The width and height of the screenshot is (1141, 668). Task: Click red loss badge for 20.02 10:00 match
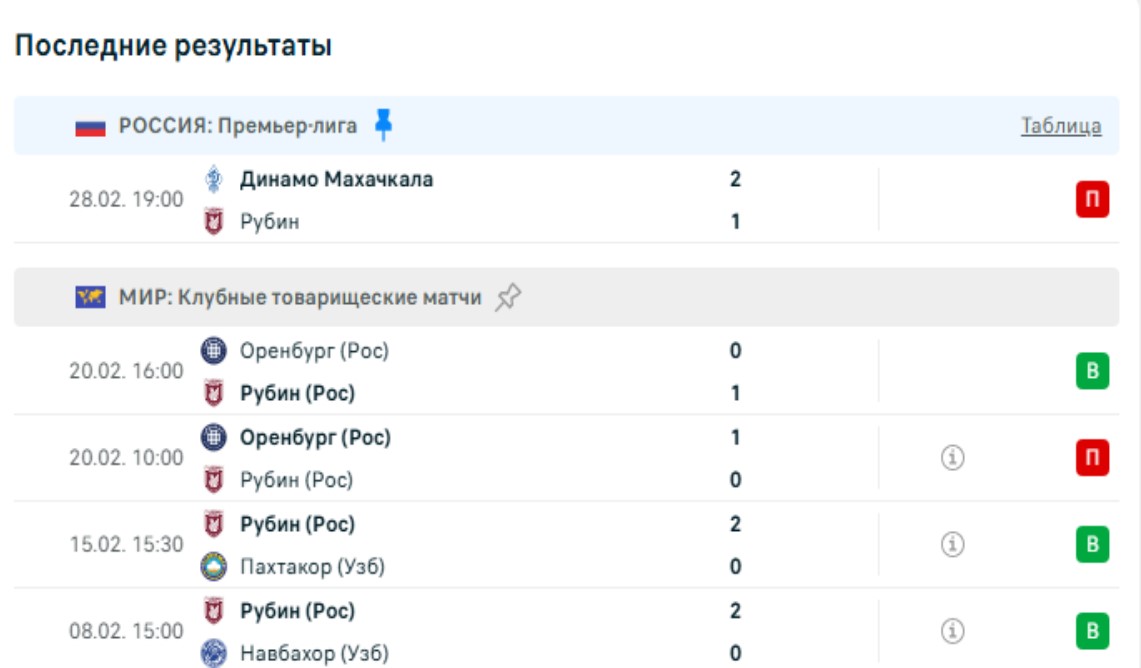point(1092,458)
